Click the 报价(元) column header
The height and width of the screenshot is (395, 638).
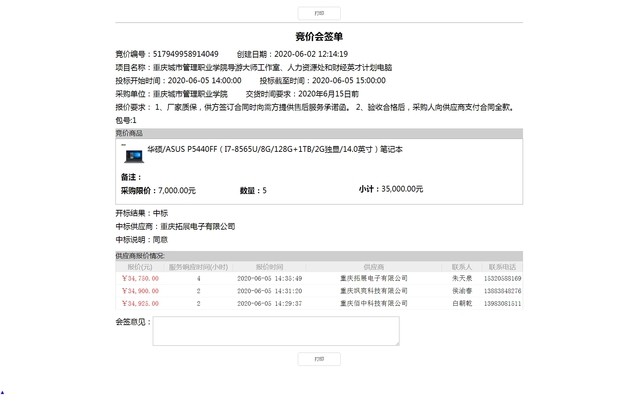pos(140,267)
